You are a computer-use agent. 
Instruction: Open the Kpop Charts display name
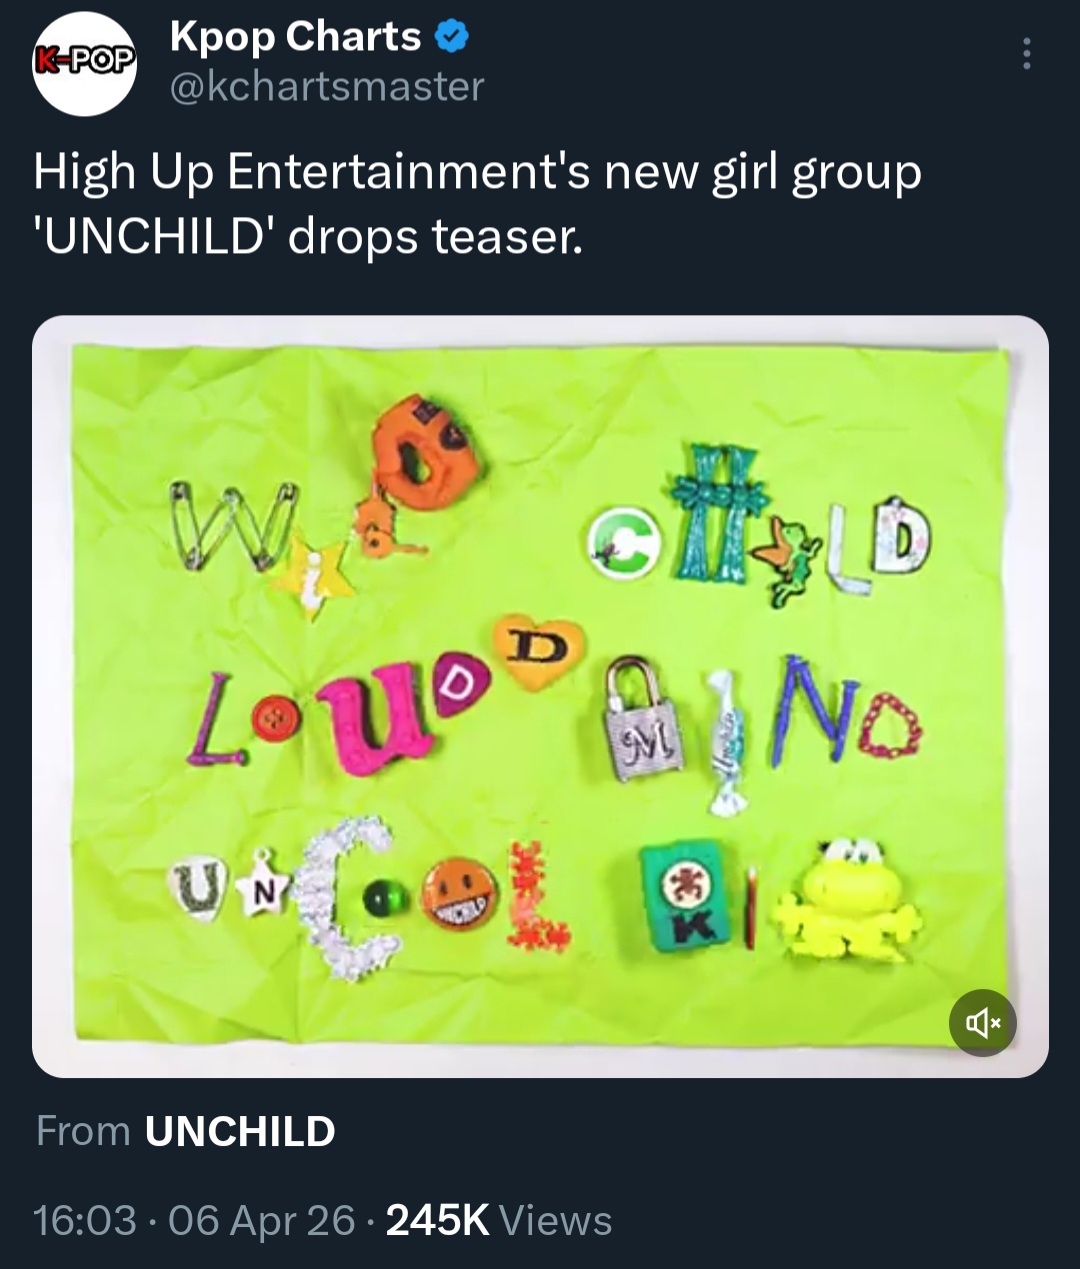click(x=295, y=37)
